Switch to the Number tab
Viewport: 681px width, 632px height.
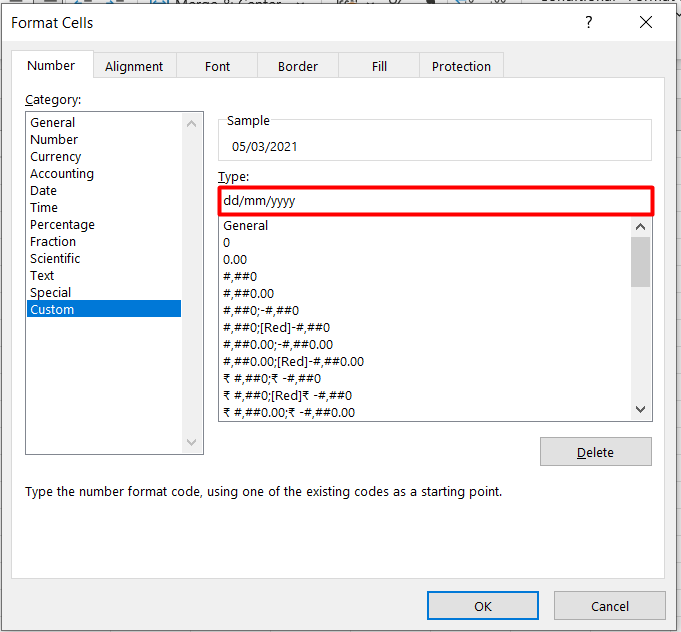pyautogui.click(x=51, y=66)
